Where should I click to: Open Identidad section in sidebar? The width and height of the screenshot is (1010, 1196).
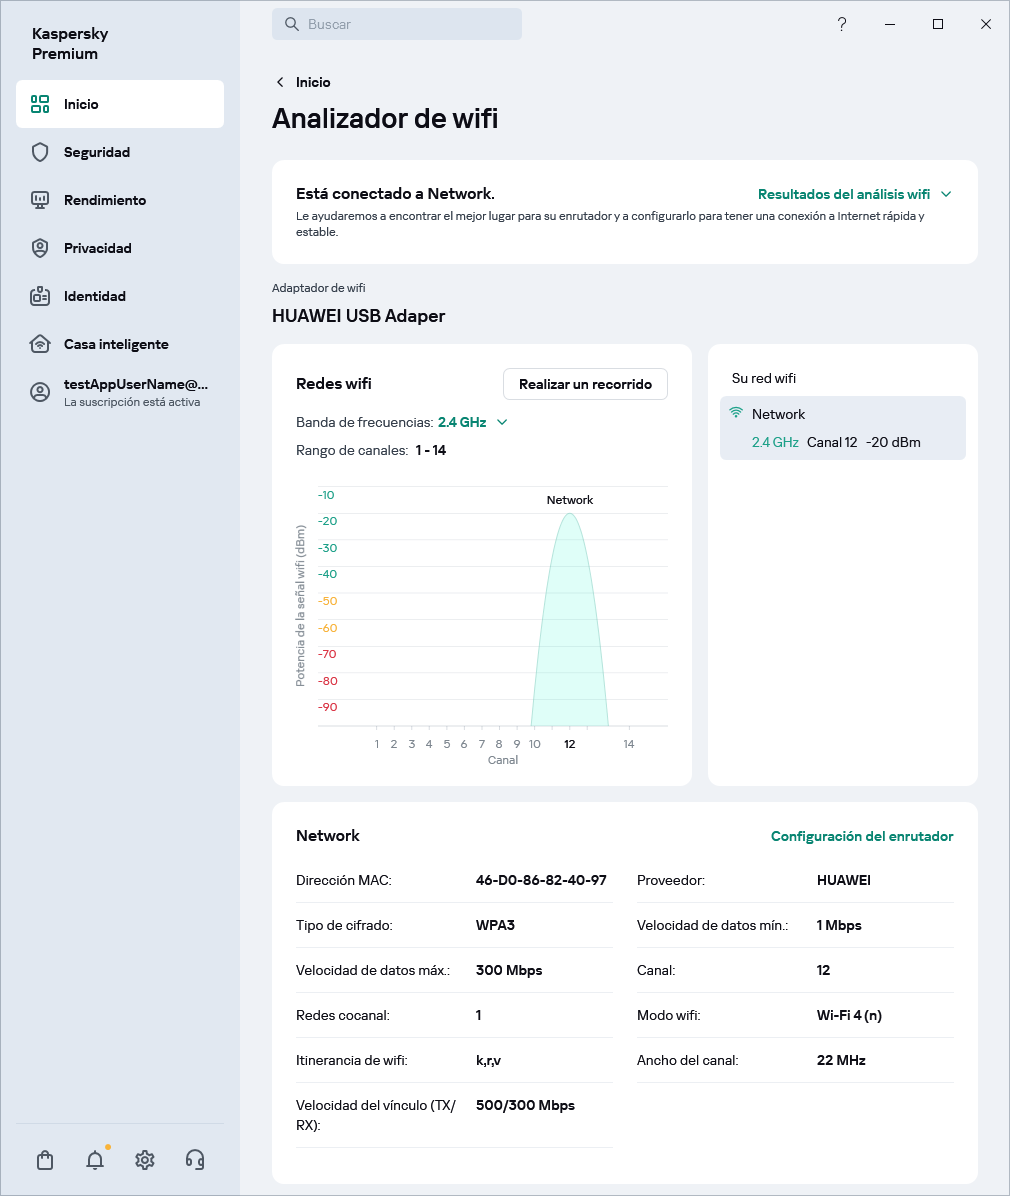click(x=95, y=296)
